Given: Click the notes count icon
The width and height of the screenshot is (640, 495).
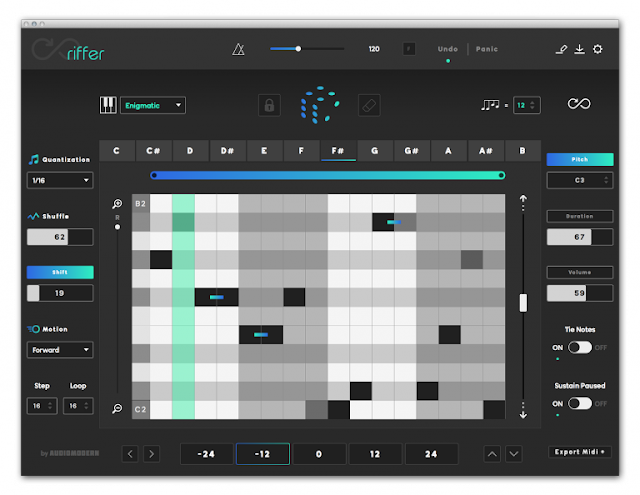Looking at the screenshot, I should pyautogui.click(x=490, y=105).
